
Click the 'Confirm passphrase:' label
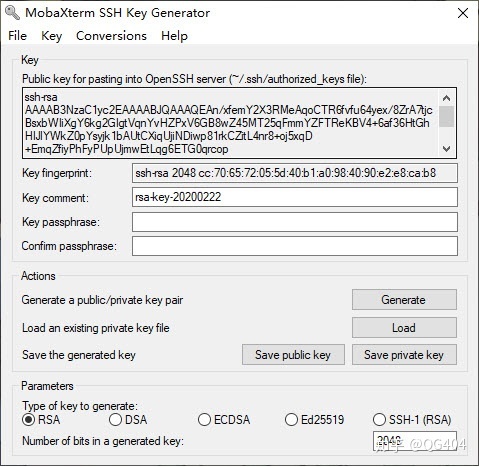(x=69, y=246)
